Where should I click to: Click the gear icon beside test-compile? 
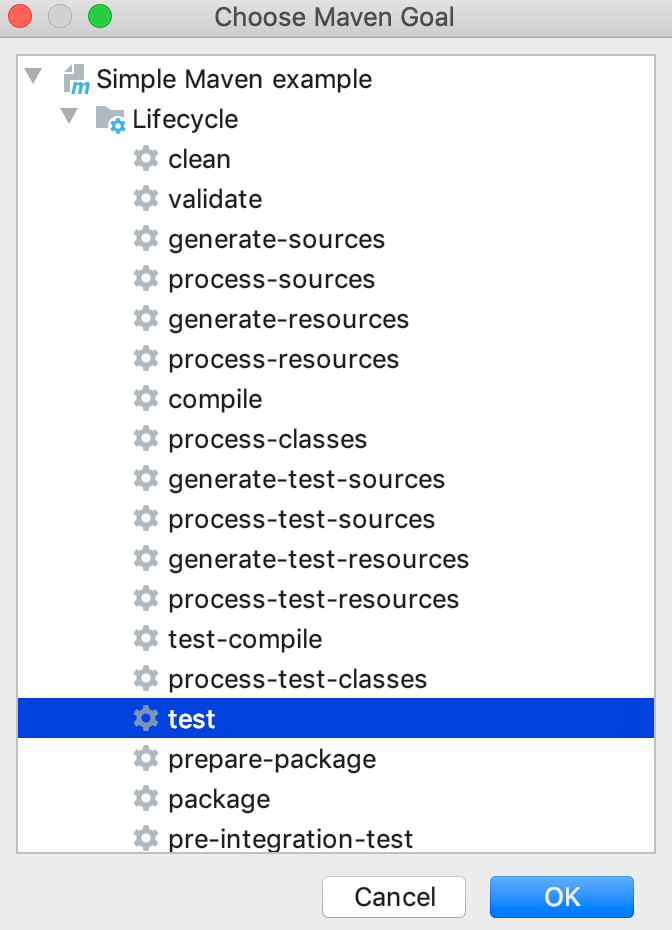point(146,639)
